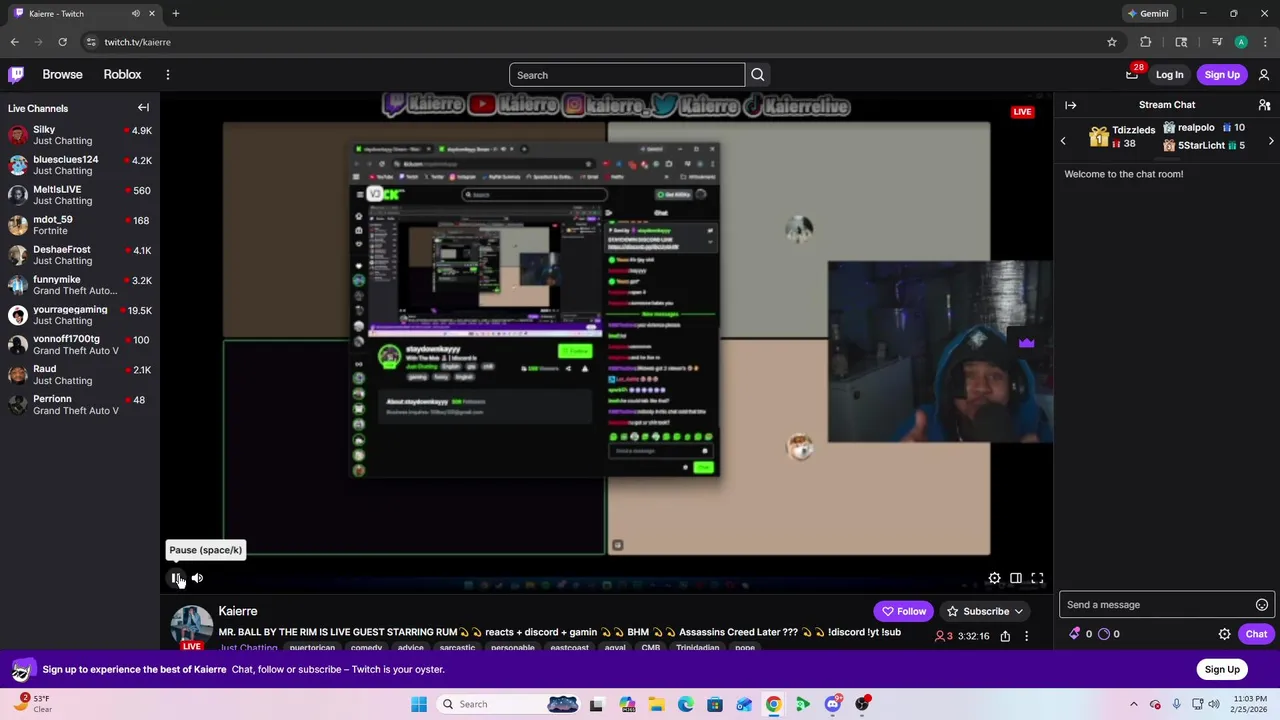
Task: Open DeshaeFrost channel
Action: pyautogui.click(x=80, y=255)
